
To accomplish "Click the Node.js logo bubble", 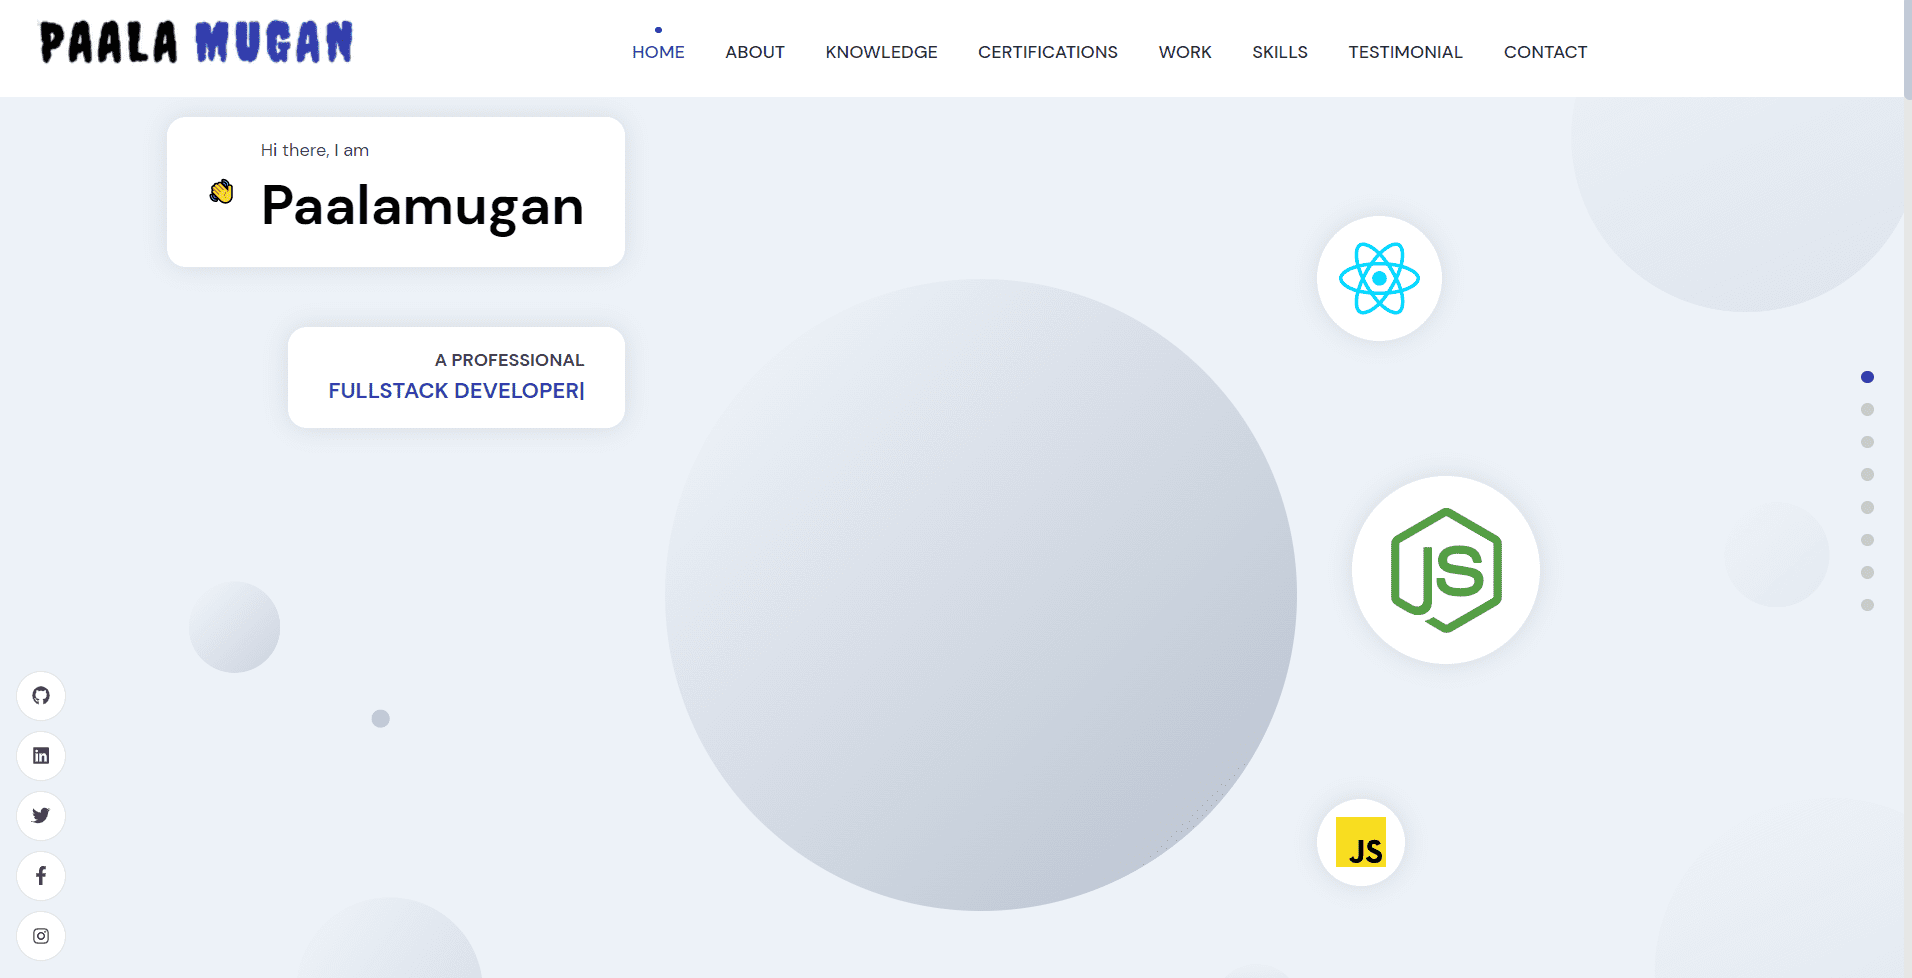I will 1446,570.
